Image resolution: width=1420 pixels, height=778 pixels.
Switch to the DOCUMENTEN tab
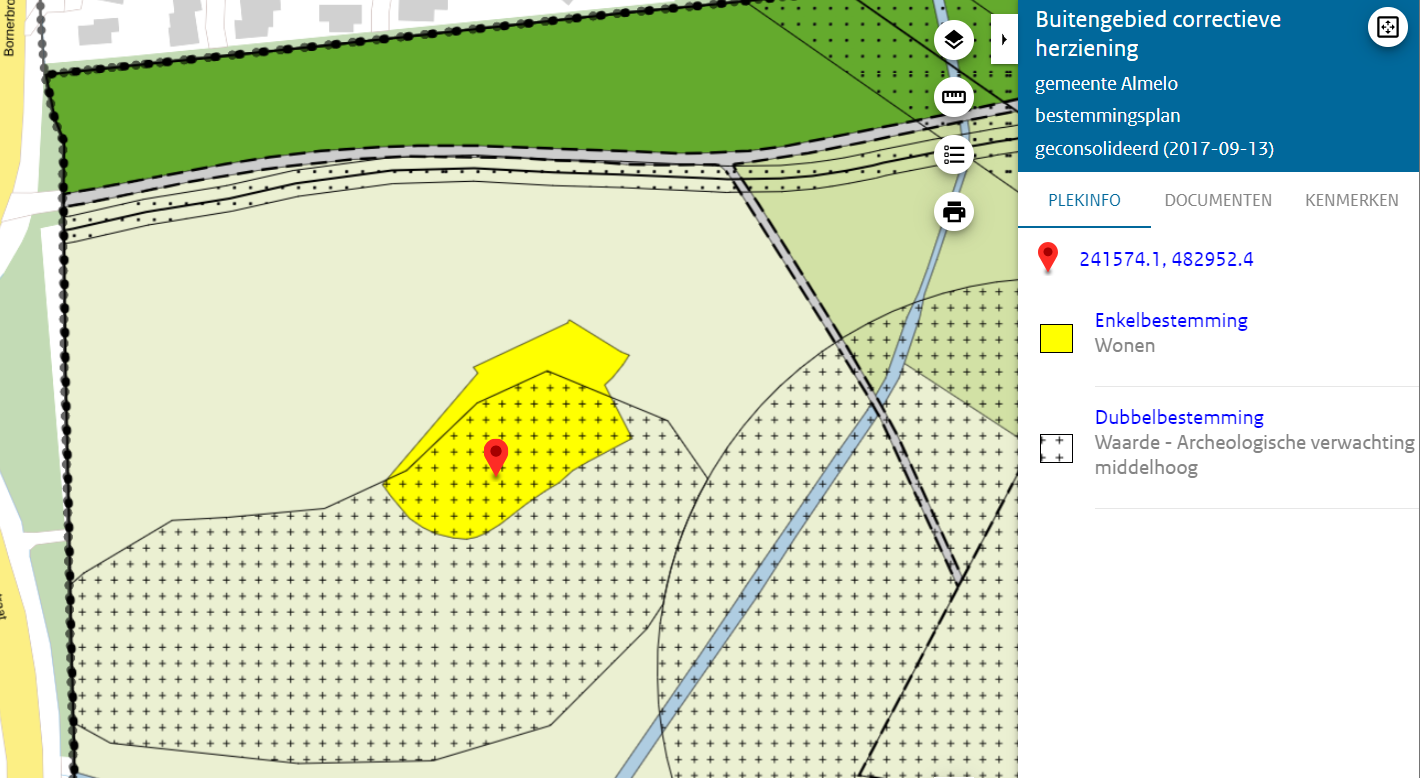point(1218,200)
